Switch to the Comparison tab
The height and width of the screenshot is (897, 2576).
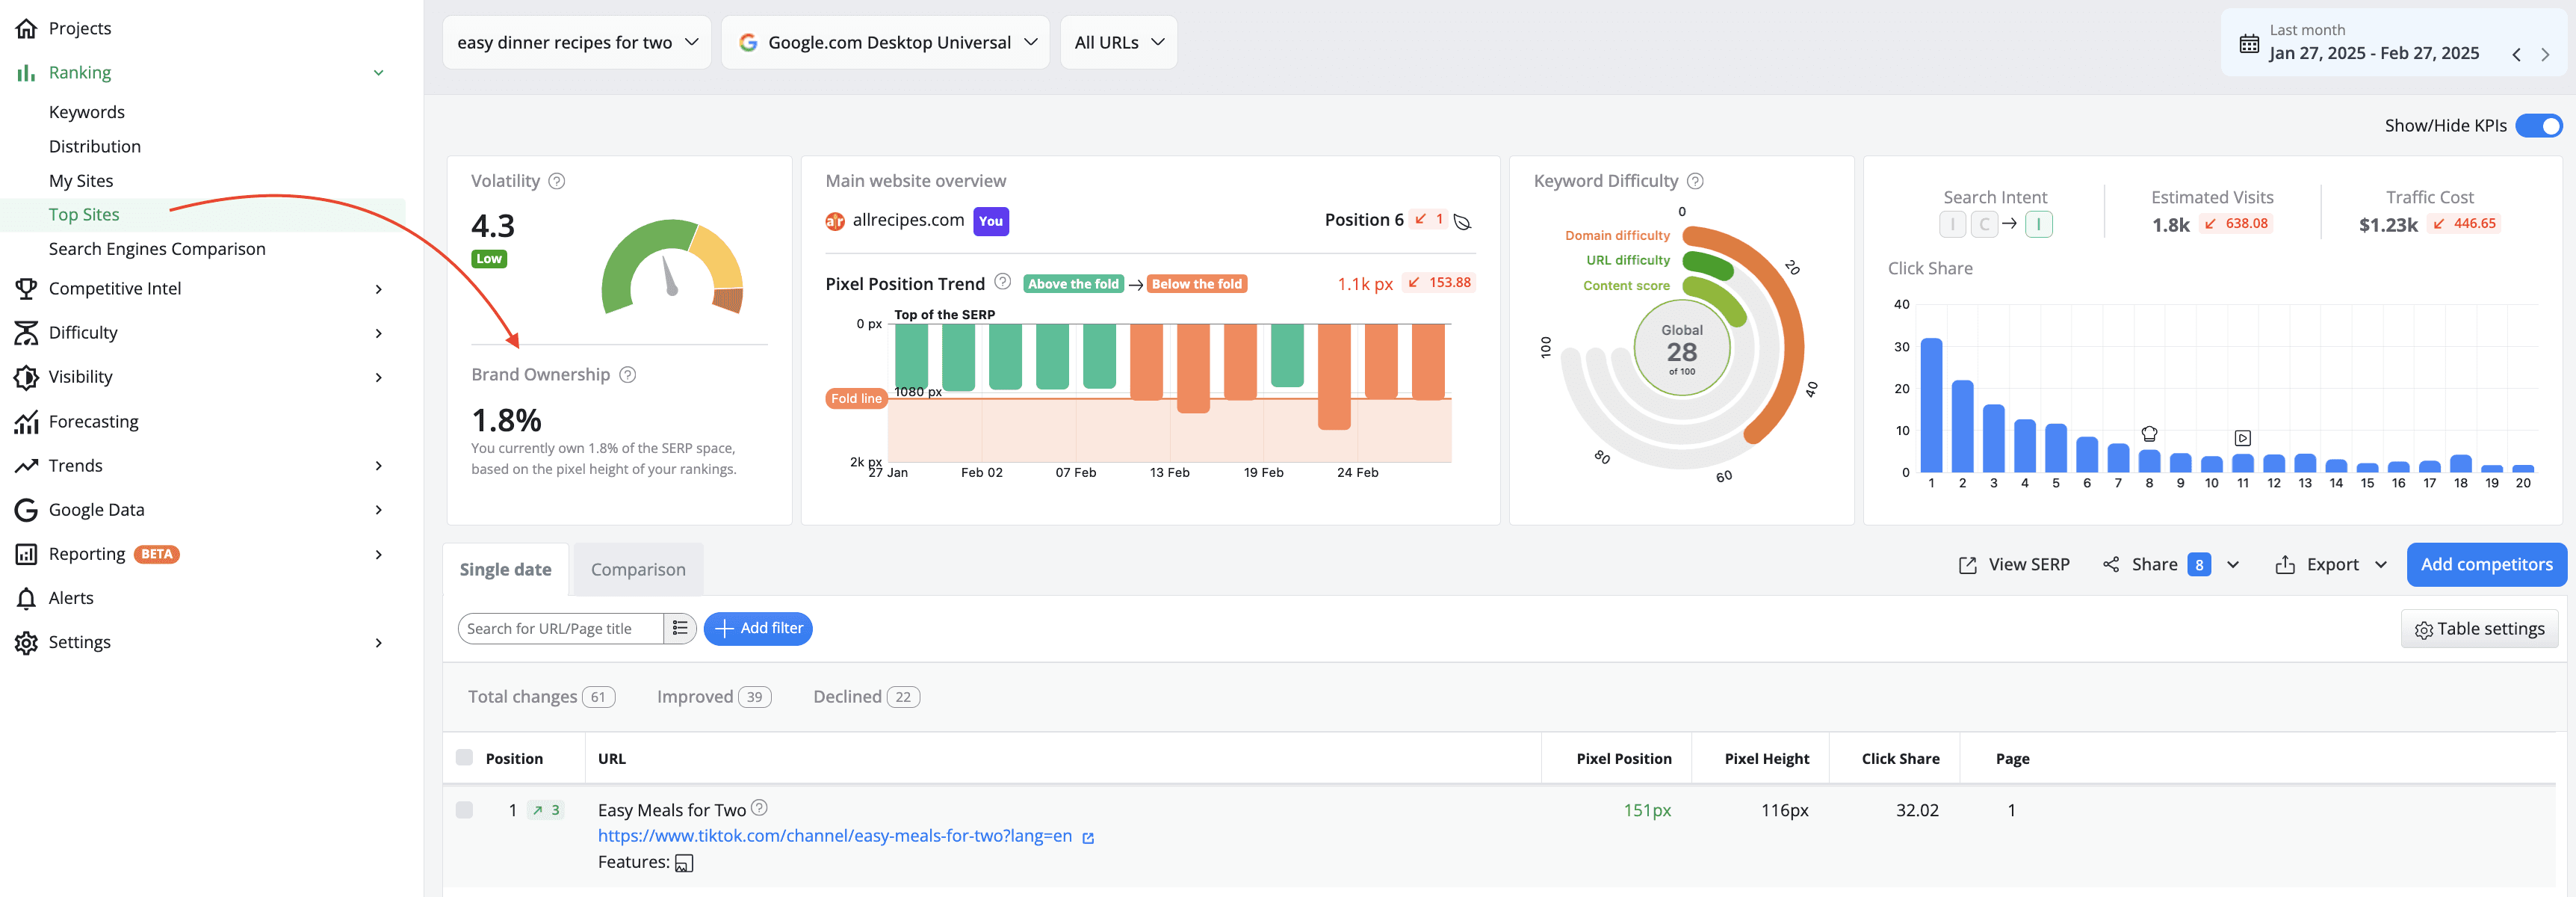pyautogui.click(x=638, y=569)
